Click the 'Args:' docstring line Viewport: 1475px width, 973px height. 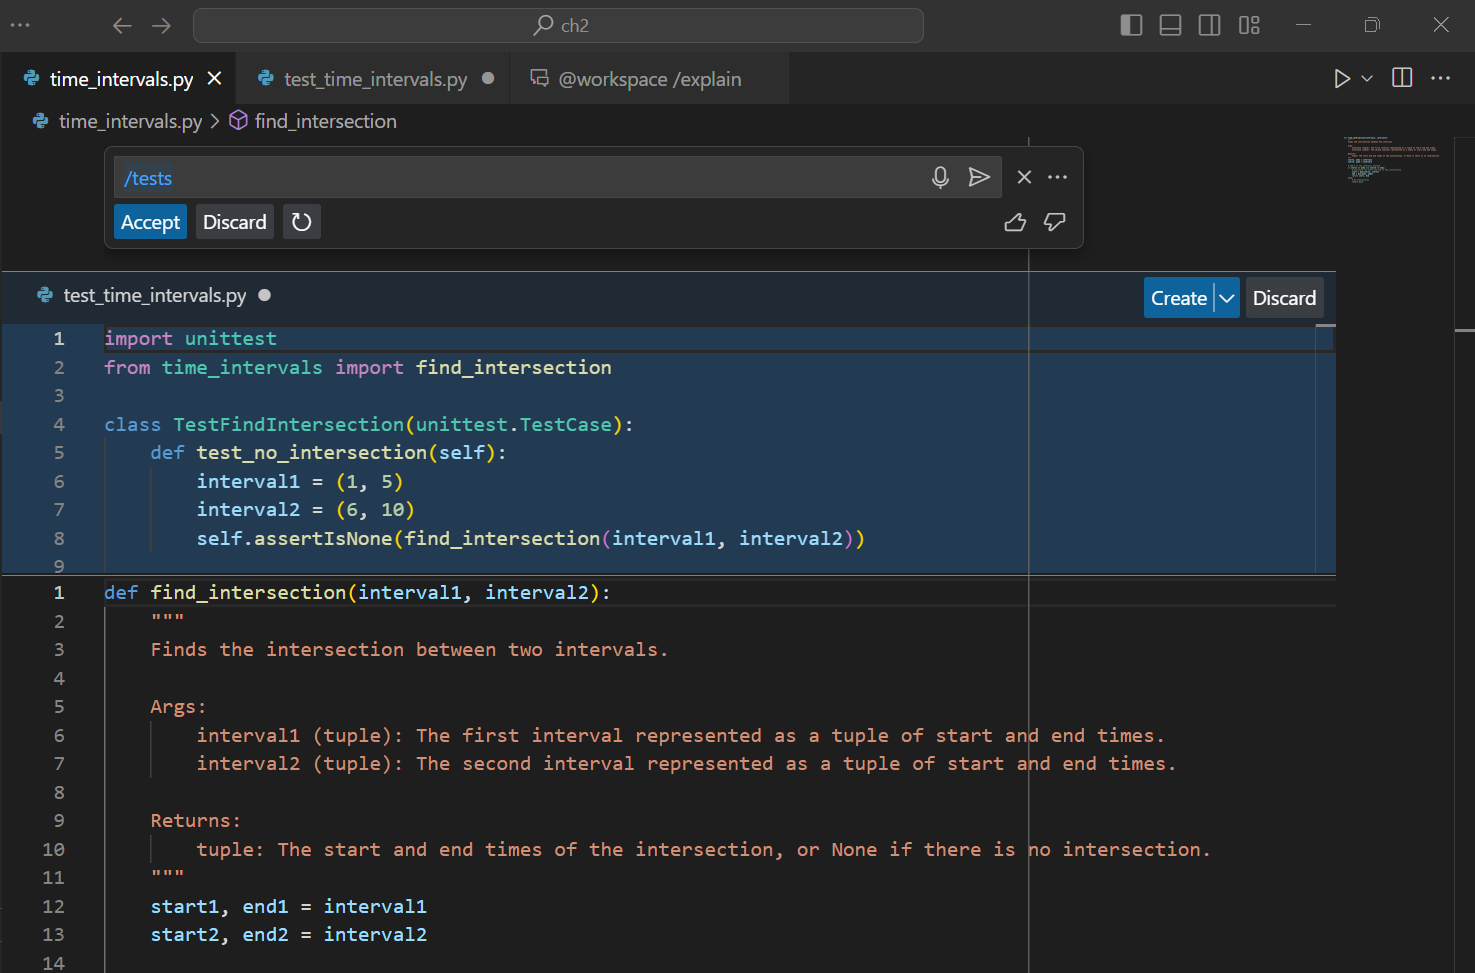pos(178,707)
